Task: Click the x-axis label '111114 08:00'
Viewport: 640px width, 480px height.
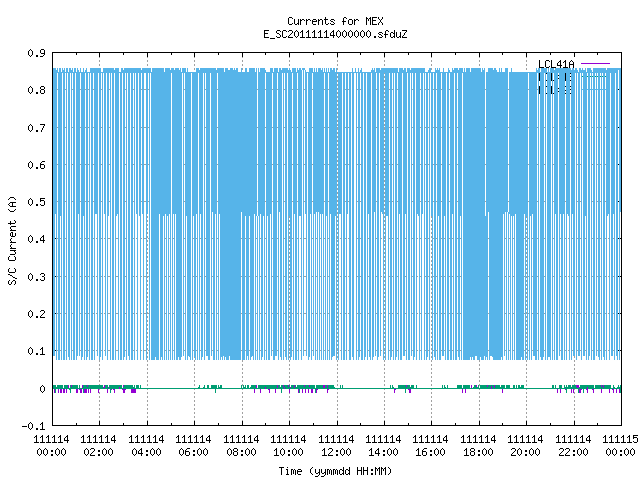Action: tap(241, 446)
